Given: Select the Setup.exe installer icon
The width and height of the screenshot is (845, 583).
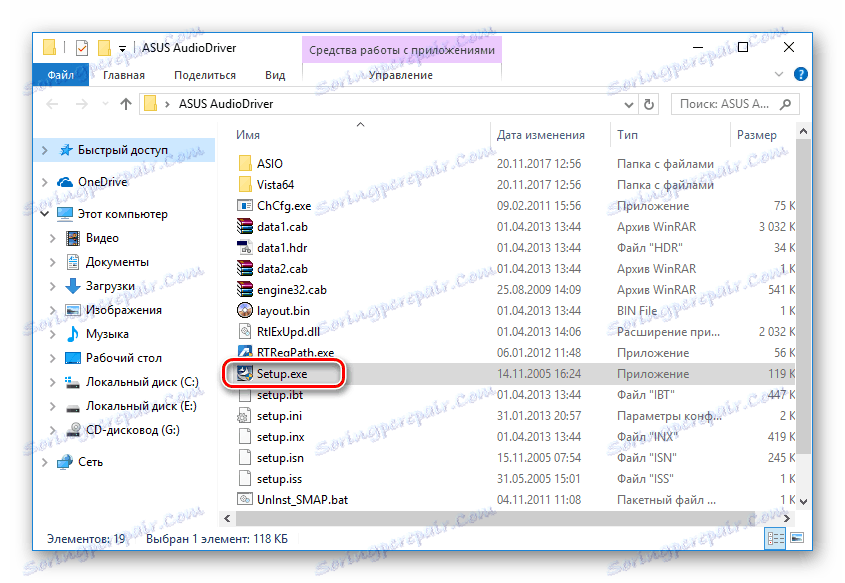Looking at the screenshot, I should tap(245, 373).
